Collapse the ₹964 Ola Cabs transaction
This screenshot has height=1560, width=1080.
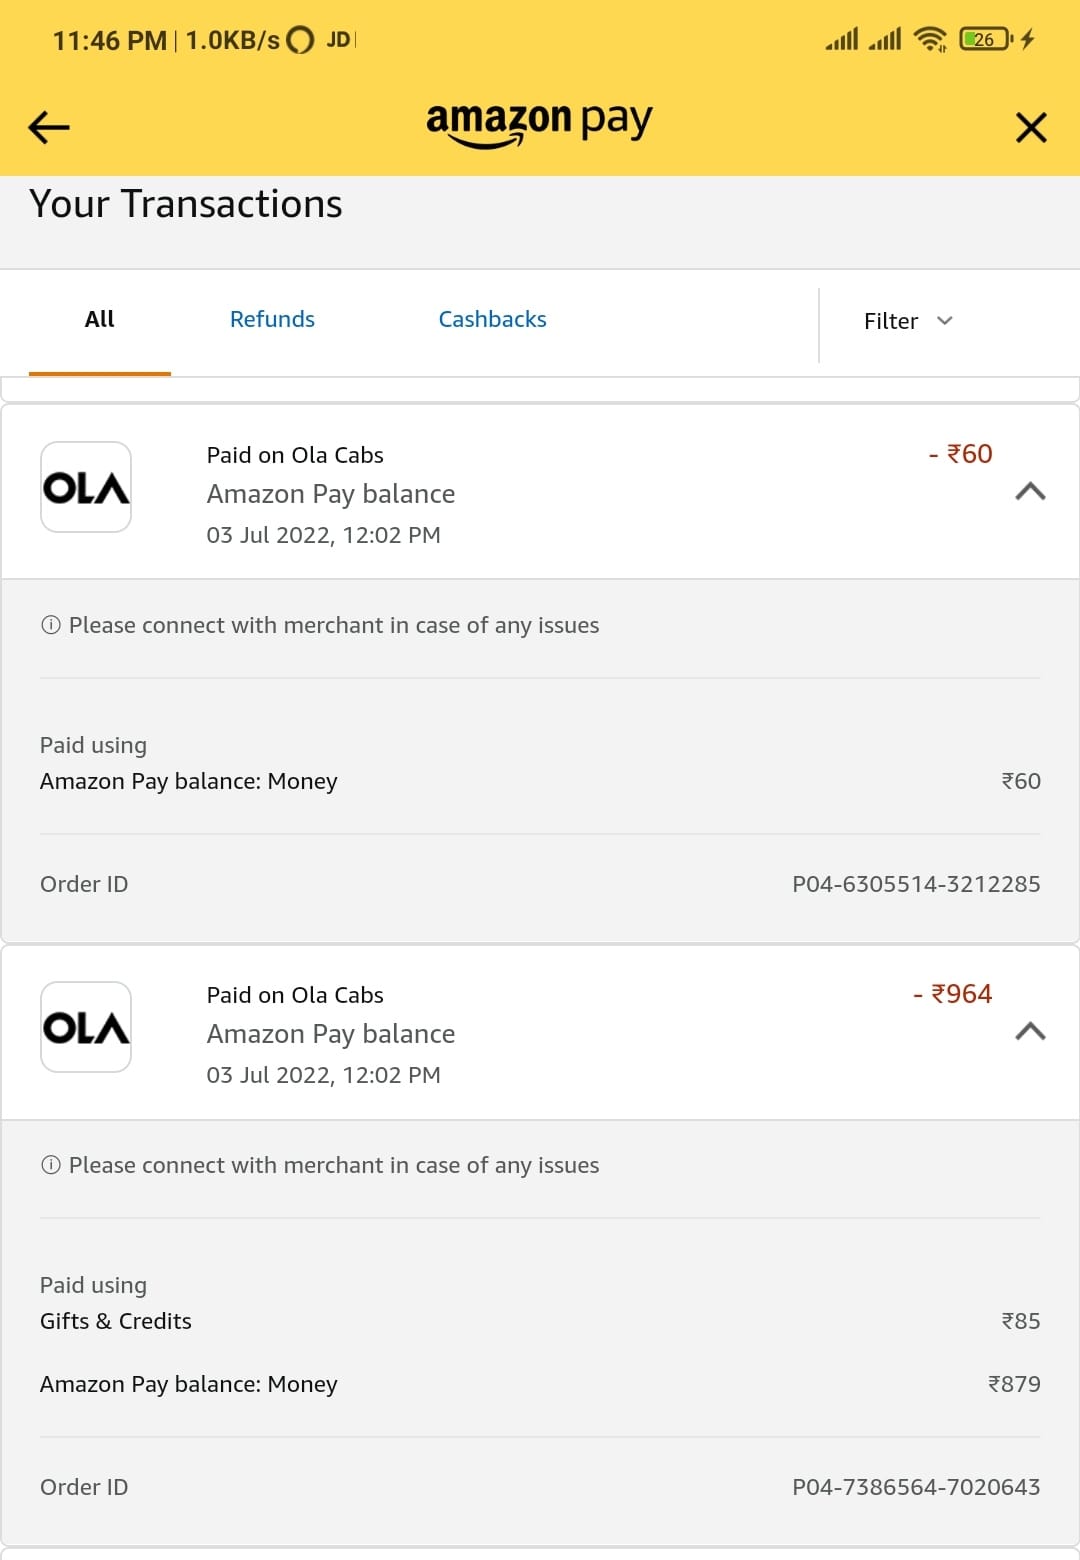1030,1031
